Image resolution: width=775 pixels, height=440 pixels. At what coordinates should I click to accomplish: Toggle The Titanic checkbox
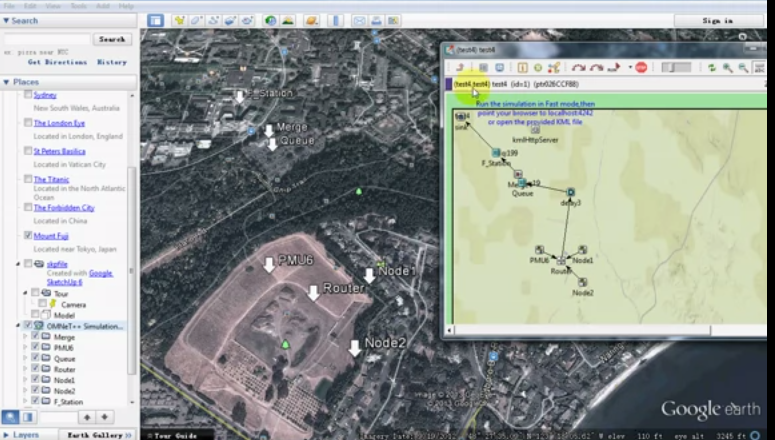point(28,179)
